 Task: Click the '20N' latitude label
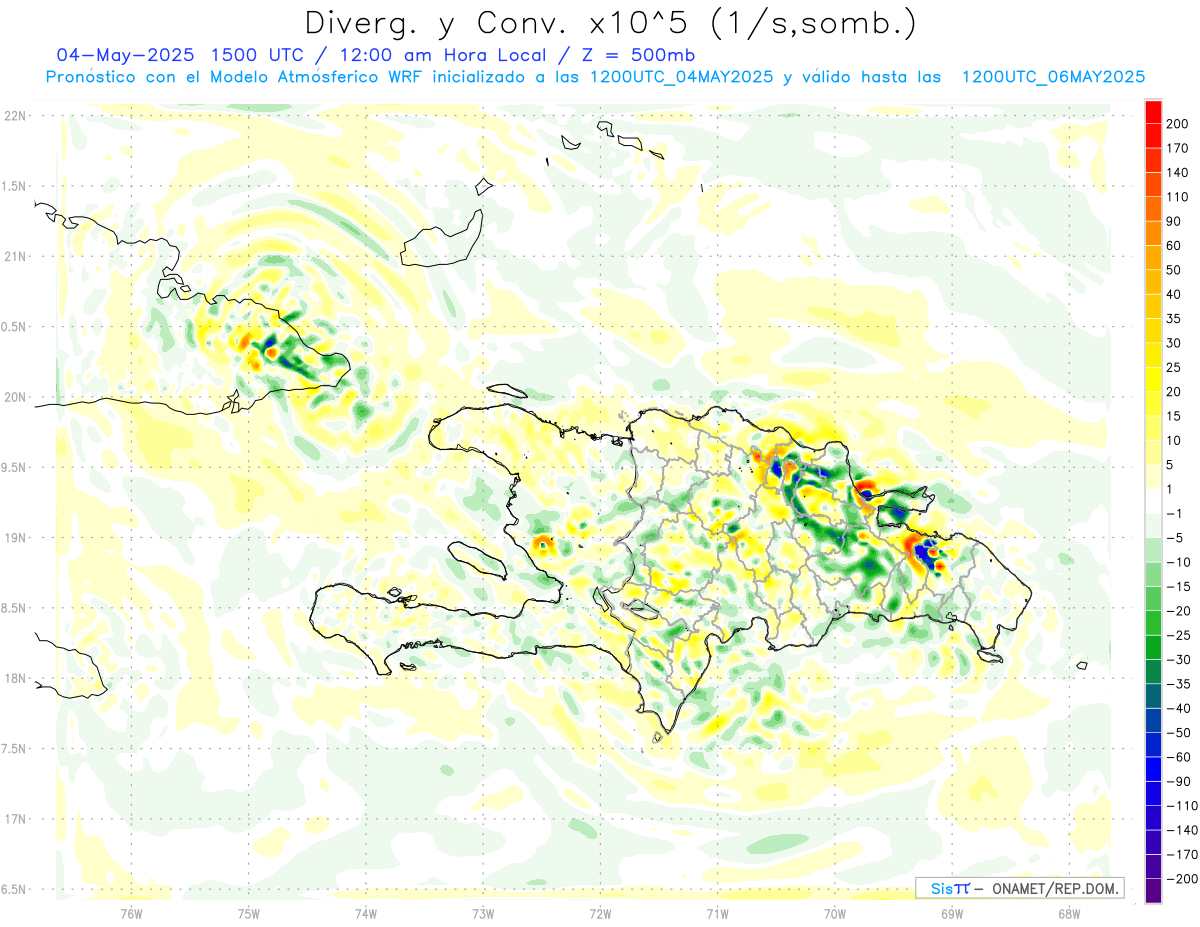[14, 397]
